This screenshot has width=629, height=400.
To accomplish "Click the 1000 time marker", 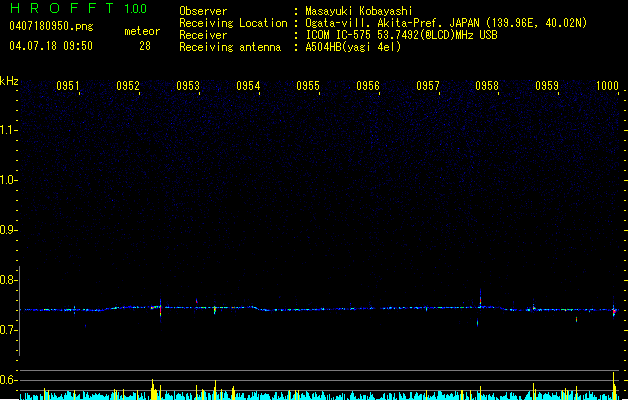I will coord(607,86).
